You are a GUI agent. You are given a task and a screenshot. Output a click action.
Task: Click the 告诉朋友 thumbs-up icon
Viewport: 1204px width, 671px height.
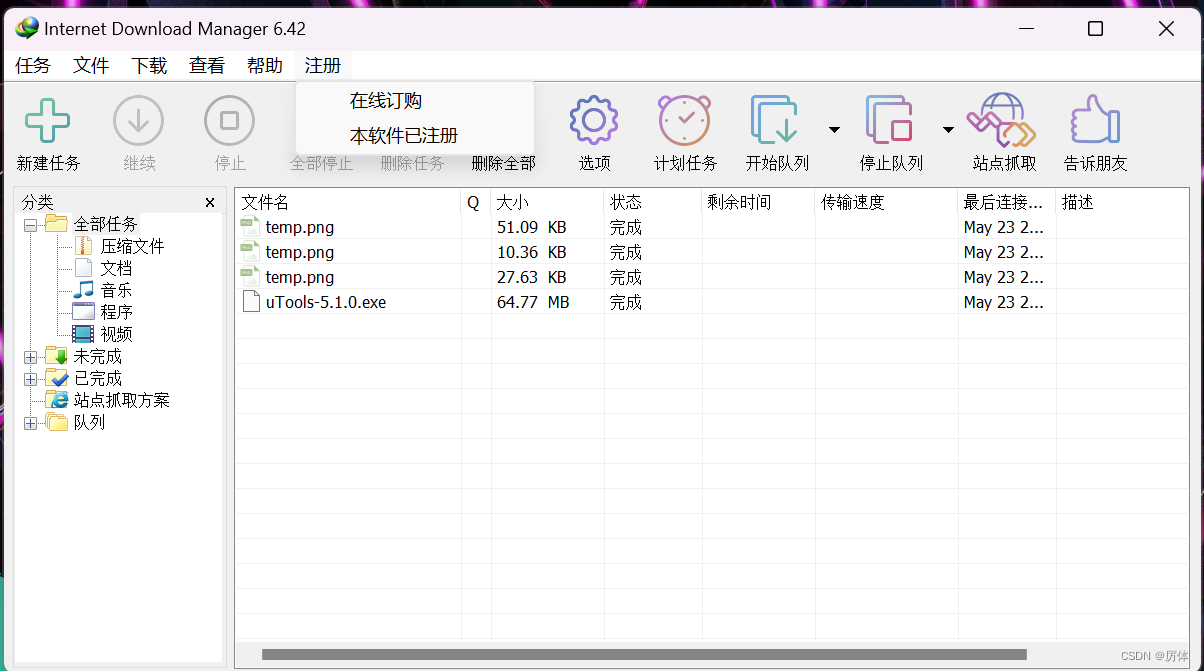click(1095, 120)
